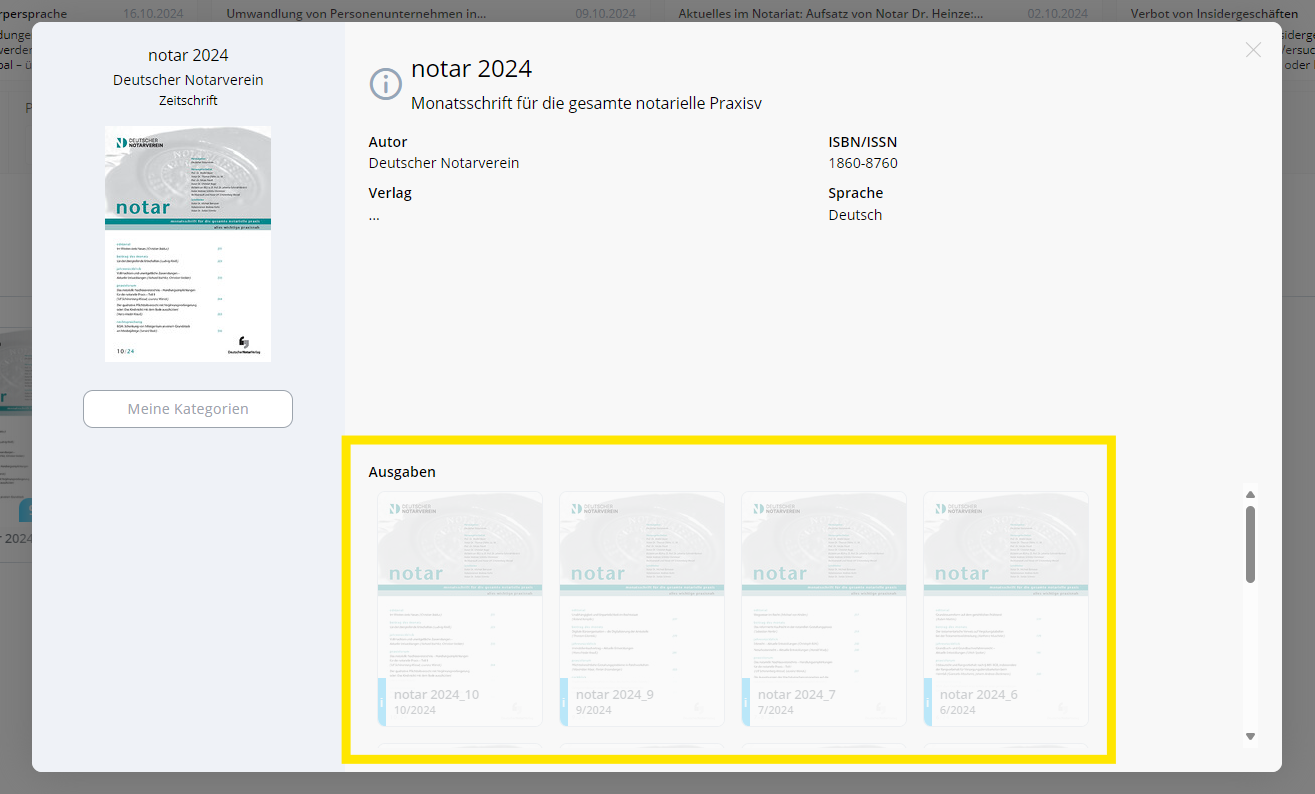Image resolution: width=1315 pixels, height=794 pixels.
Task: Click the blue tab marker on notar 2024_9
Action: point(564,701)
